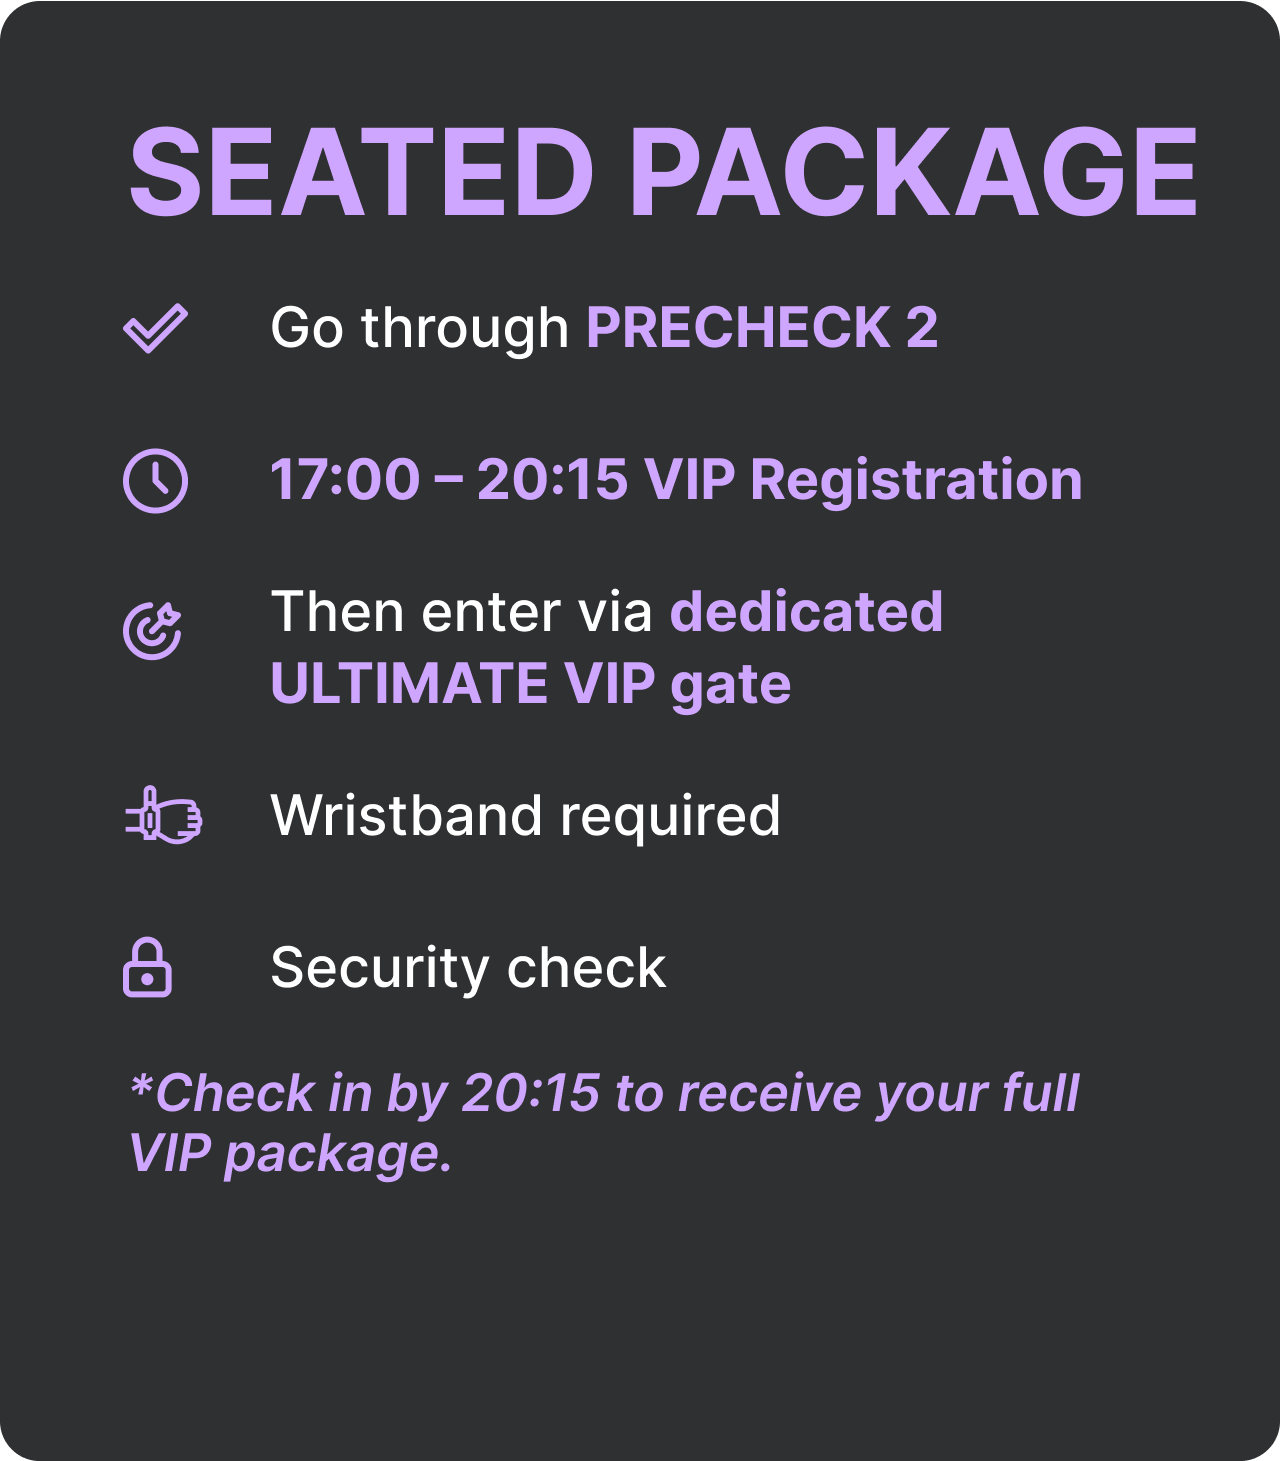The image size is (1280, 1461).
Task: Select the purple PRECHECK 2 text
Action: click(762, 328)
